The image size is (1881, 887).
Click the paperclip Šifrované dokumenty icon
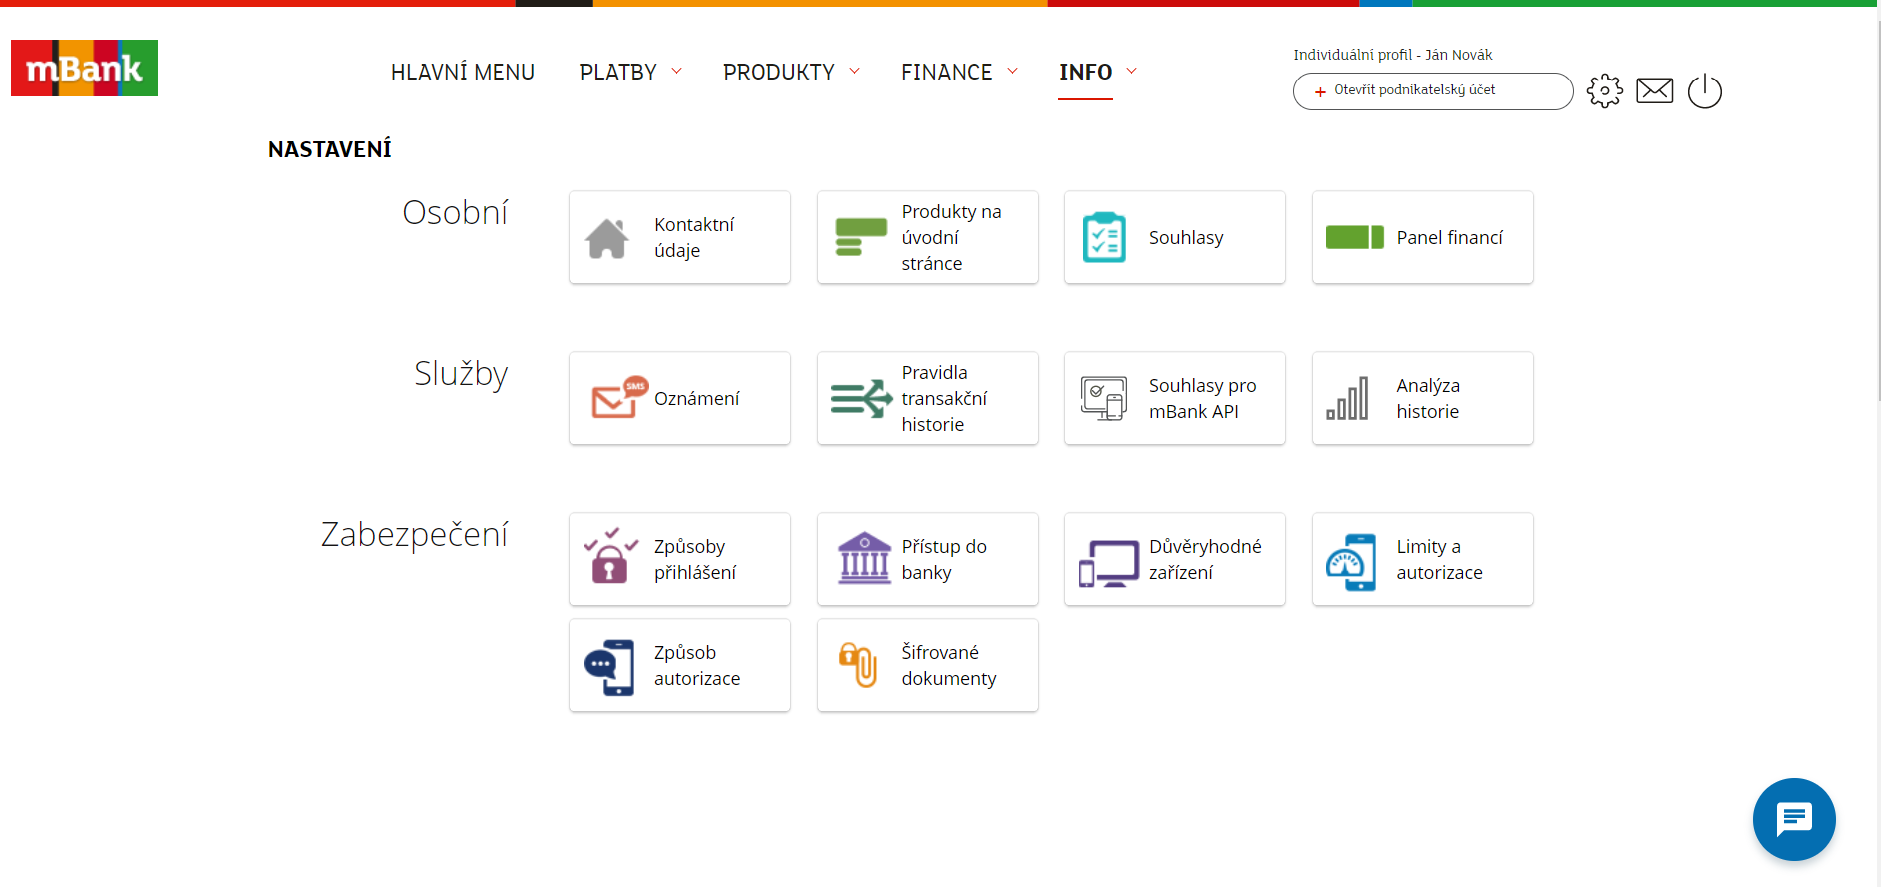tap(858, 665)
